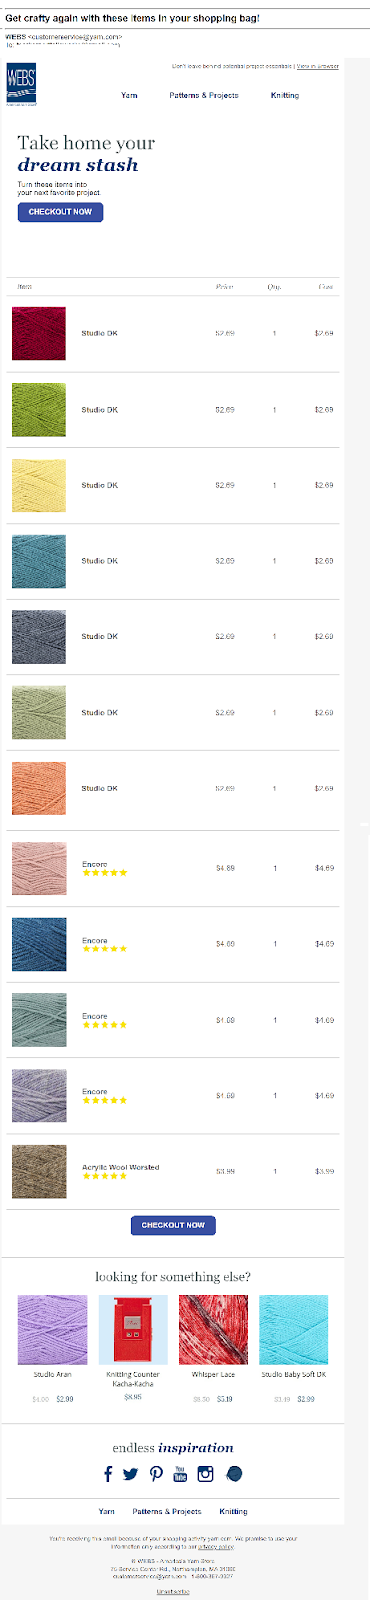The height and width of the screenshot is (1600, 370).
Task: Open the yarn ball icon after Instagram
Action: pyautogui.click(x=234, y=1473)
